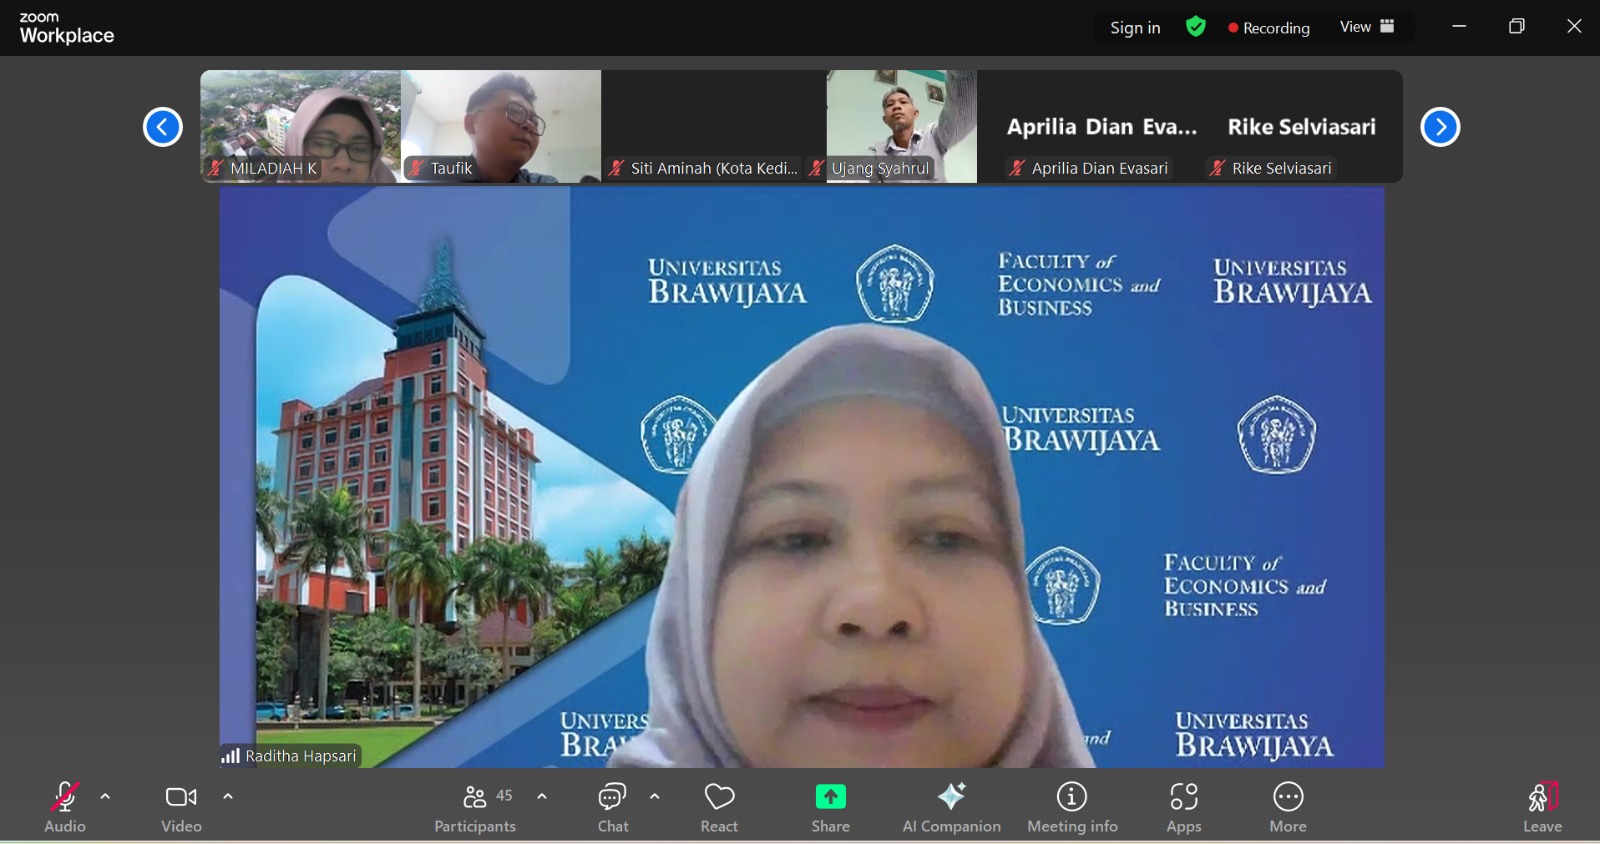The height and width of the screenshot is (844, 1600).
Task: Open the React emoji menu
Action: coord(719,806)
